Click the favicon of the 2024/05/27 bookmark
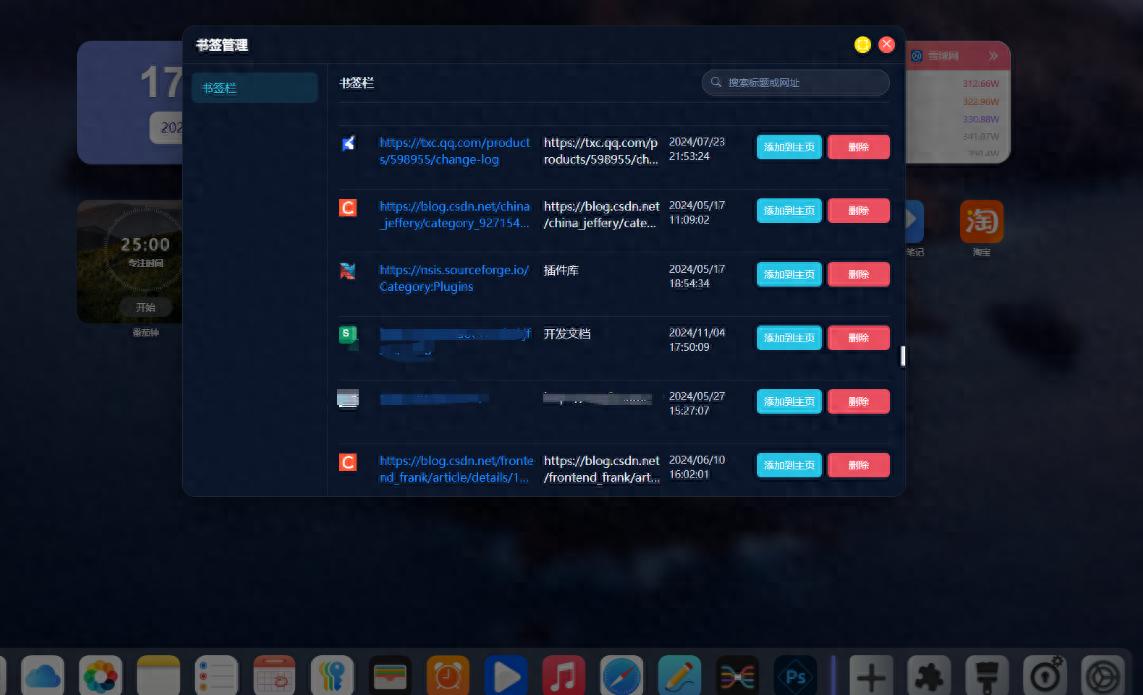 click(348, 399)
